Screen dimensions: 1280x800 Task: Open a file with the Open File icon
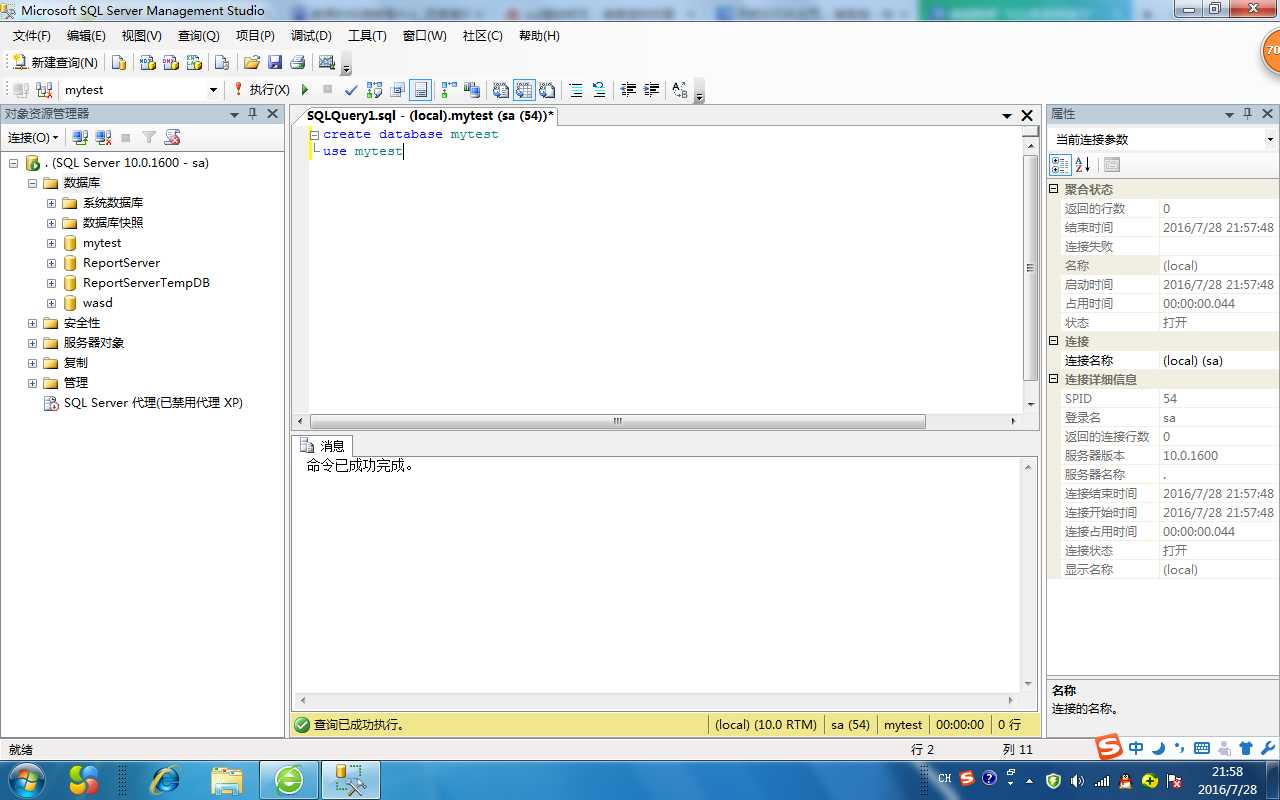[252, 62]
